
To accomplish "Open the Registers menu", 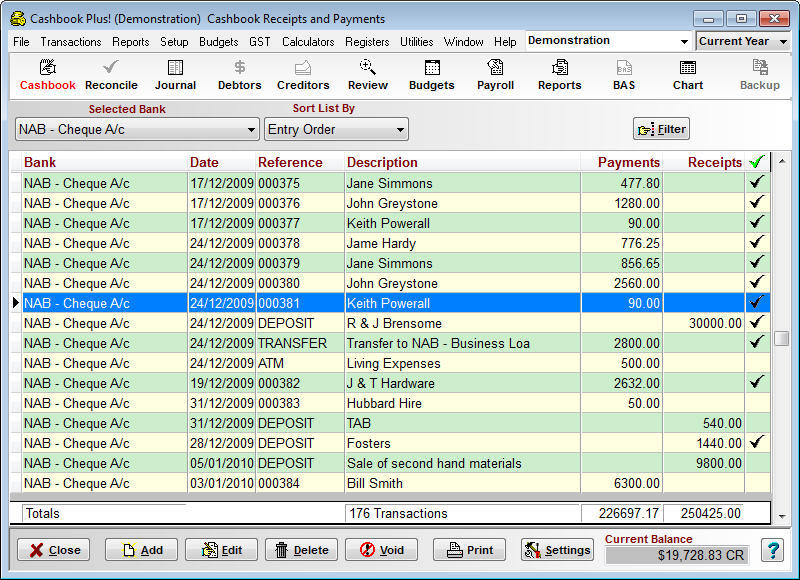I will pos(367,42).
